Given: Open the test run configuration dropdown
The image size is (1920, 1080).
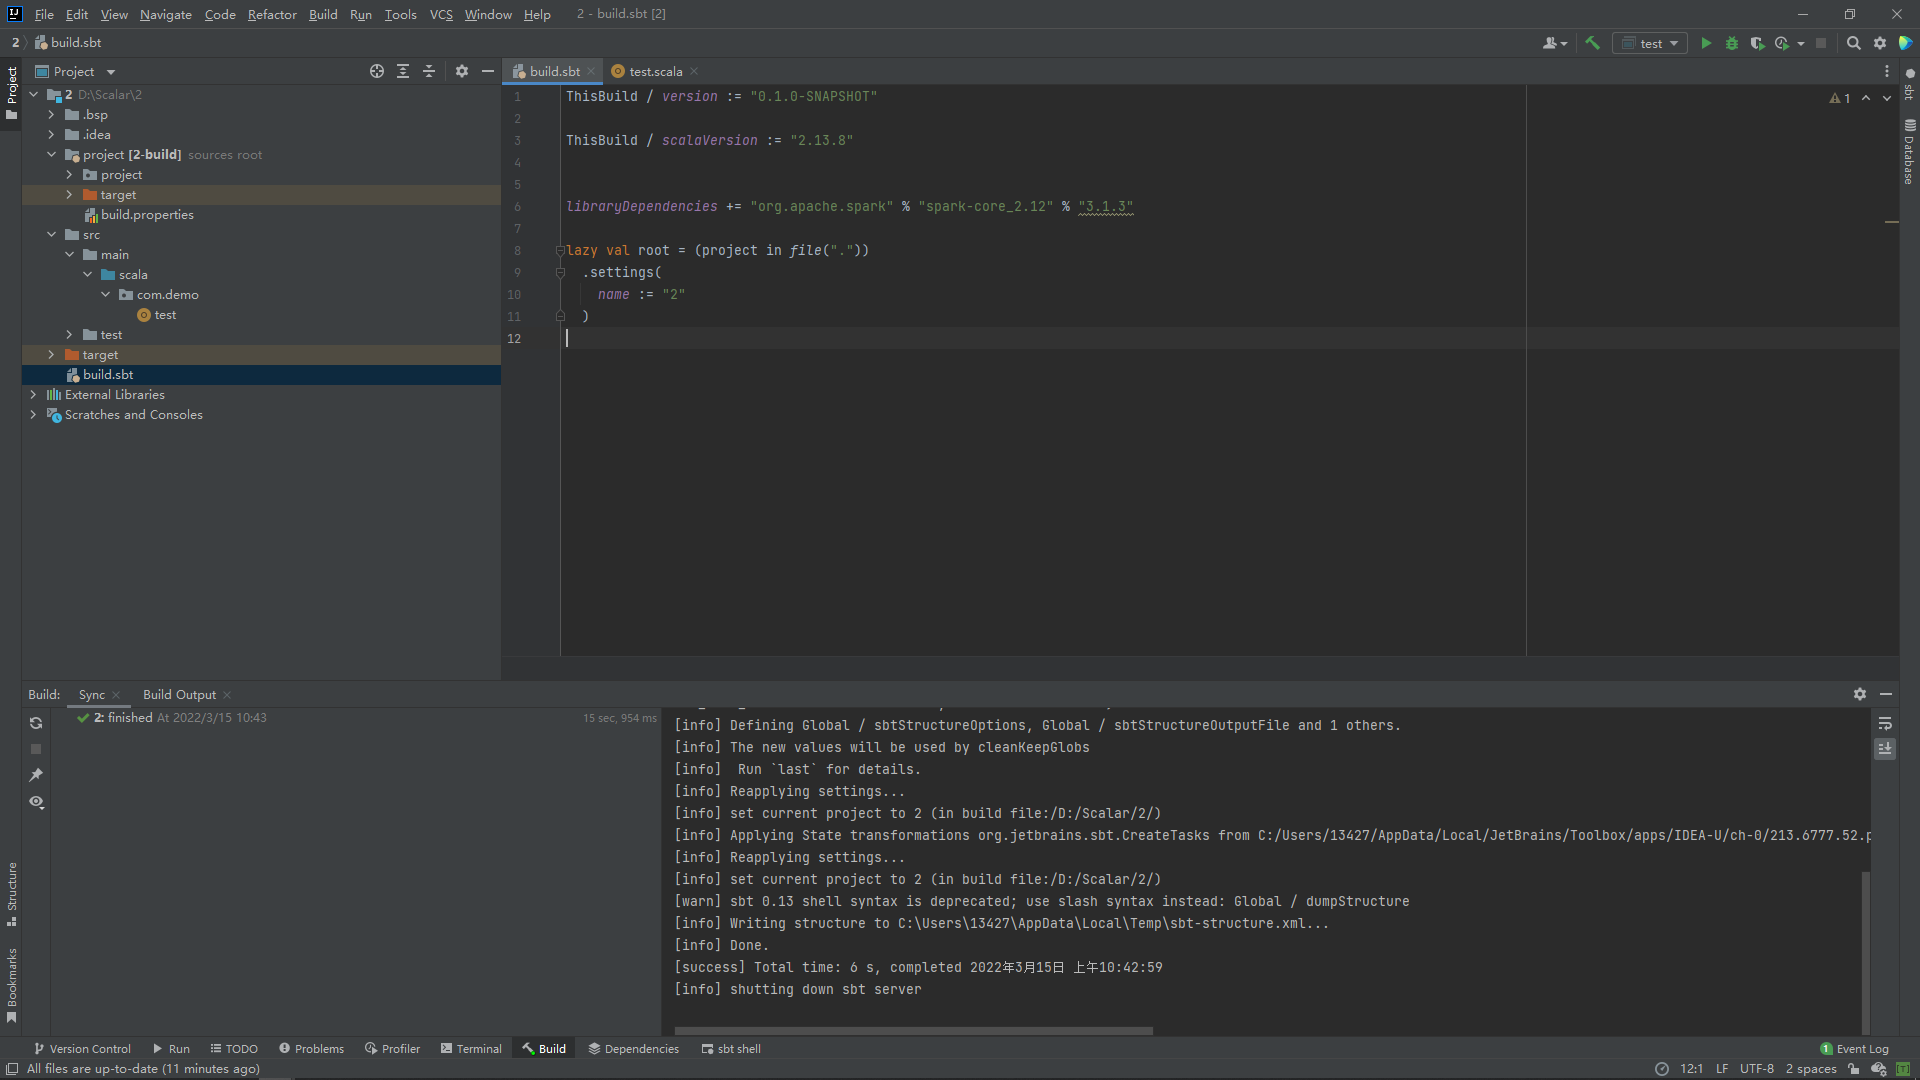Looking at the screenshot, I should (1651, 43).
